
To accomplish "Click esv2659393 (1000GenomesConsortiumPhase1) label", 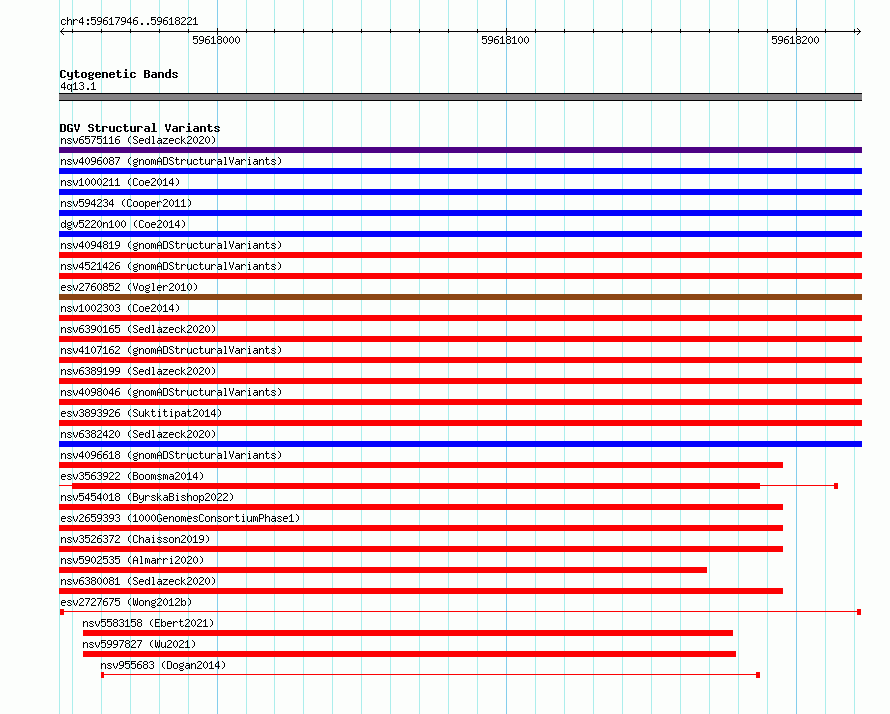I will pyautogui.click(x=180, y=518).
